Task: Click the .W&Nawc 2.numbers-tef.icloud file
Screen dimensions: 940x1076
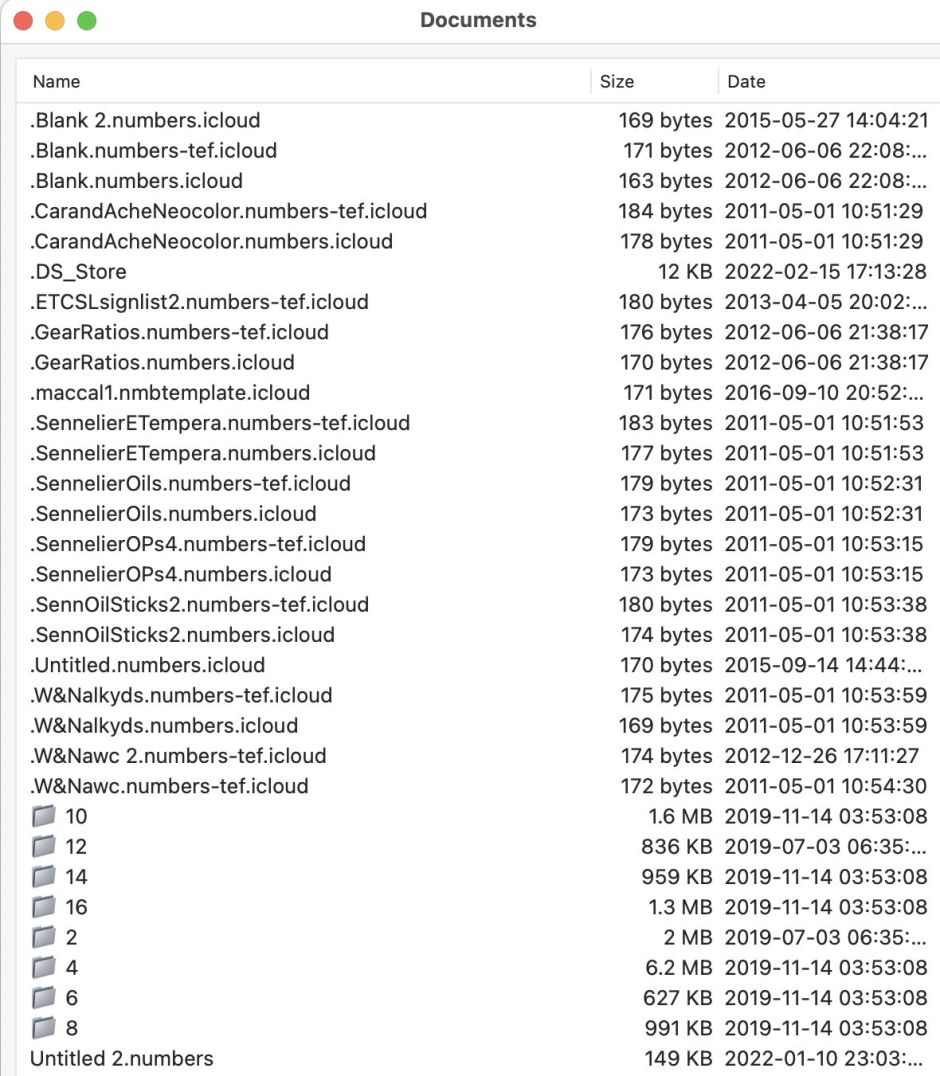Action: [x=179, y=756]
